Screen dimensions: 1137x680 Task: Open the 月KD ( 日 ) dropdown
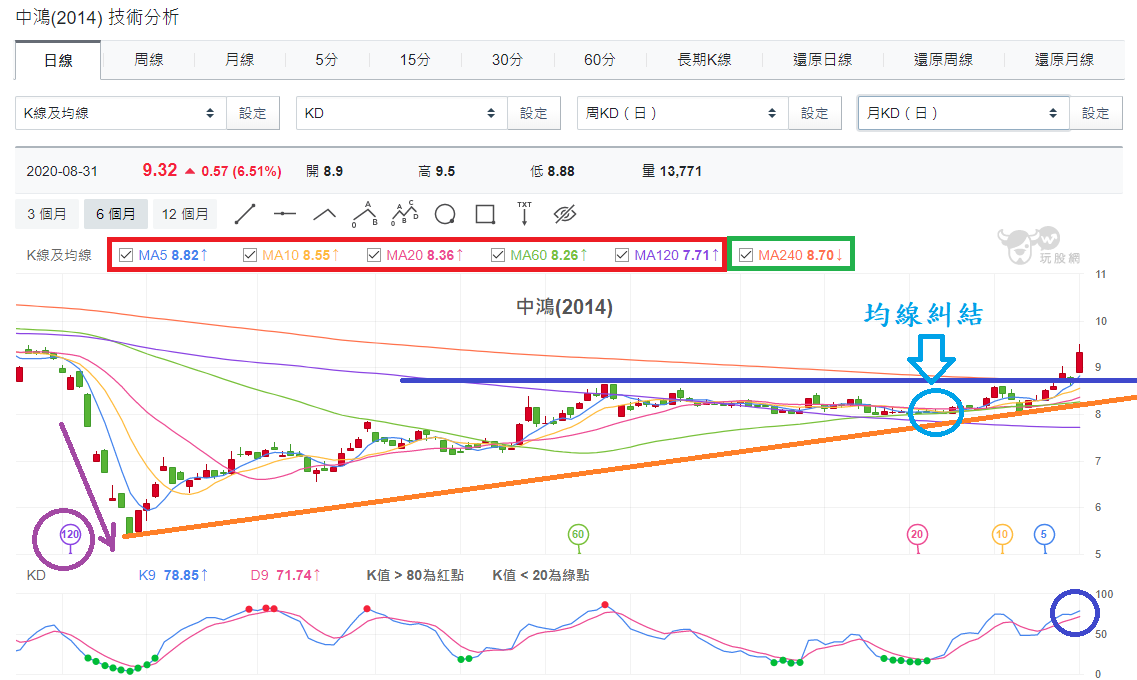tap(964, 113)
